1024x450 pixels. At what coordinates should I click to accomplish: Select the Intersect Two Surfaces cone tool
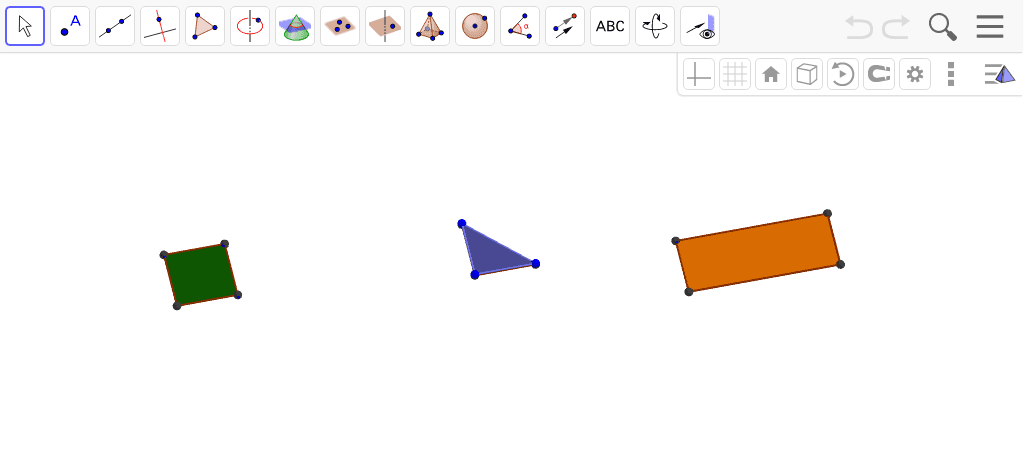(x=295, y=26)
